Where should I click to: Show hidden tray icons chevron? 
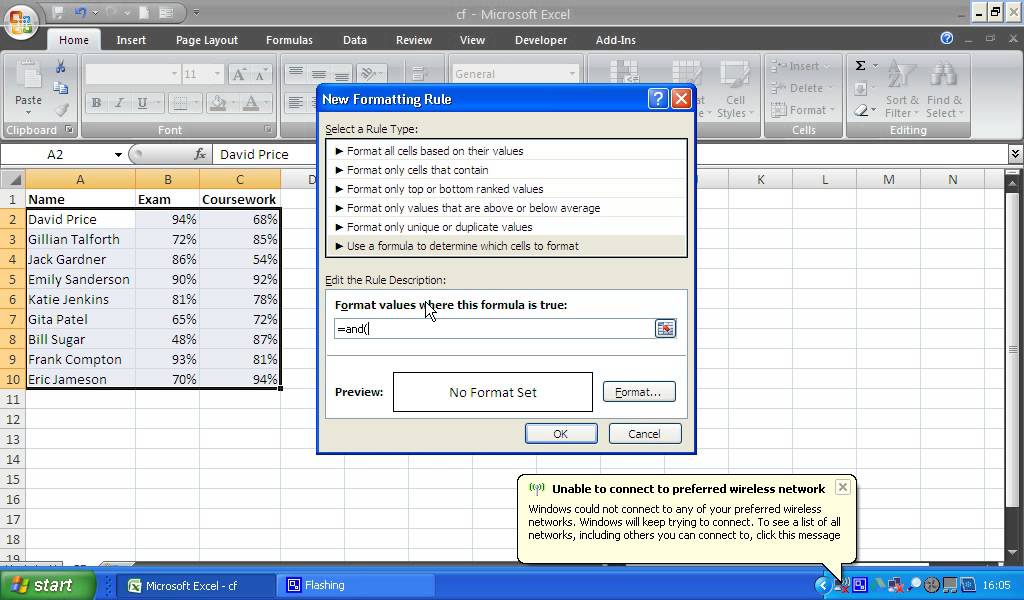[x=822, y=585]
